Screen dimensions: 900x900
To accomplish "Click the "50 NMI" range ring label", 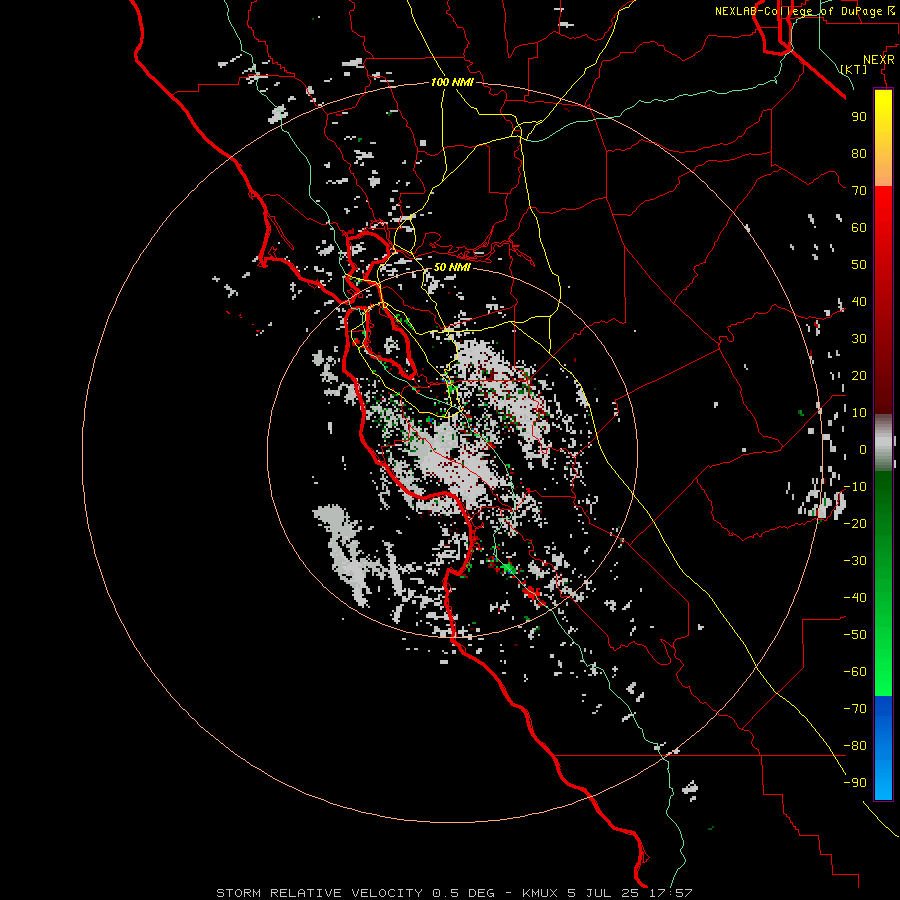I will [x=452, y=267].
